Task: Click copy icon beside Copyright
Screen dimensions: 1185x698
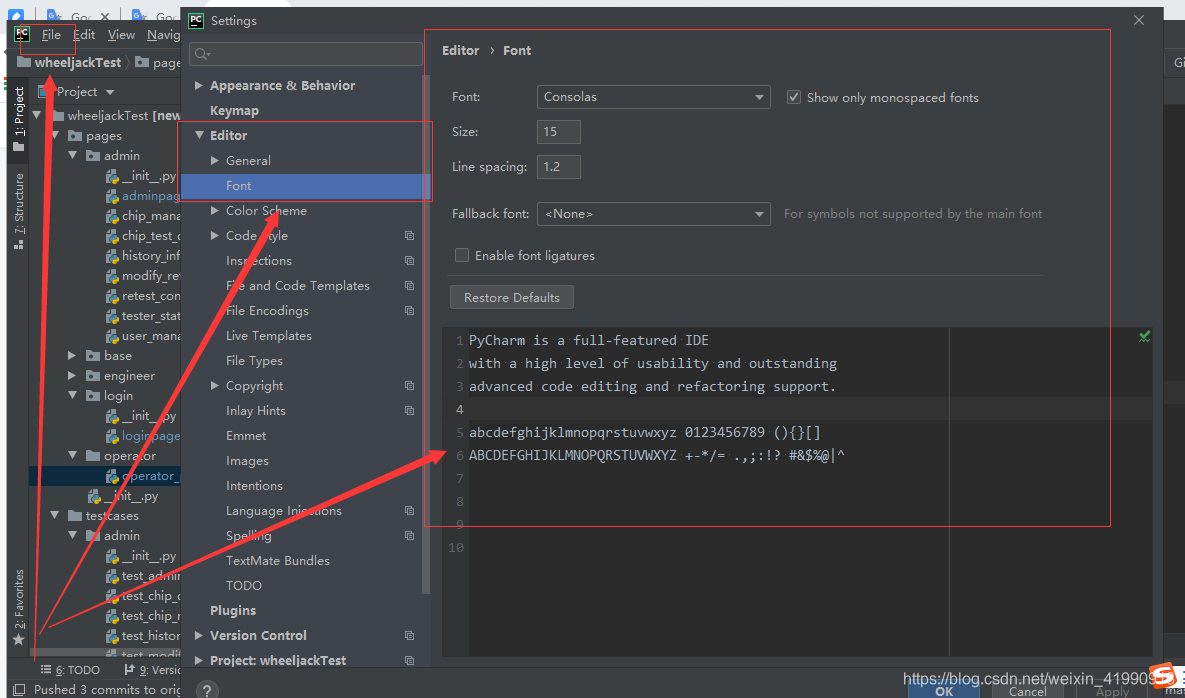Action: [x=409, y=385]
